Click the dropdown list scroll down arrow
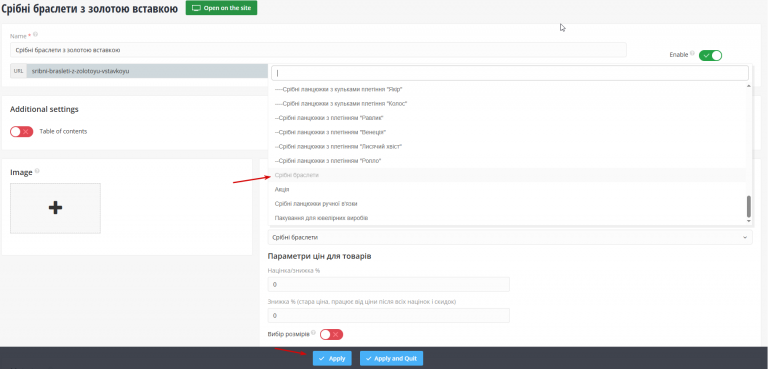The height and width of the screenshot is (369, 768). click(748, 221)
